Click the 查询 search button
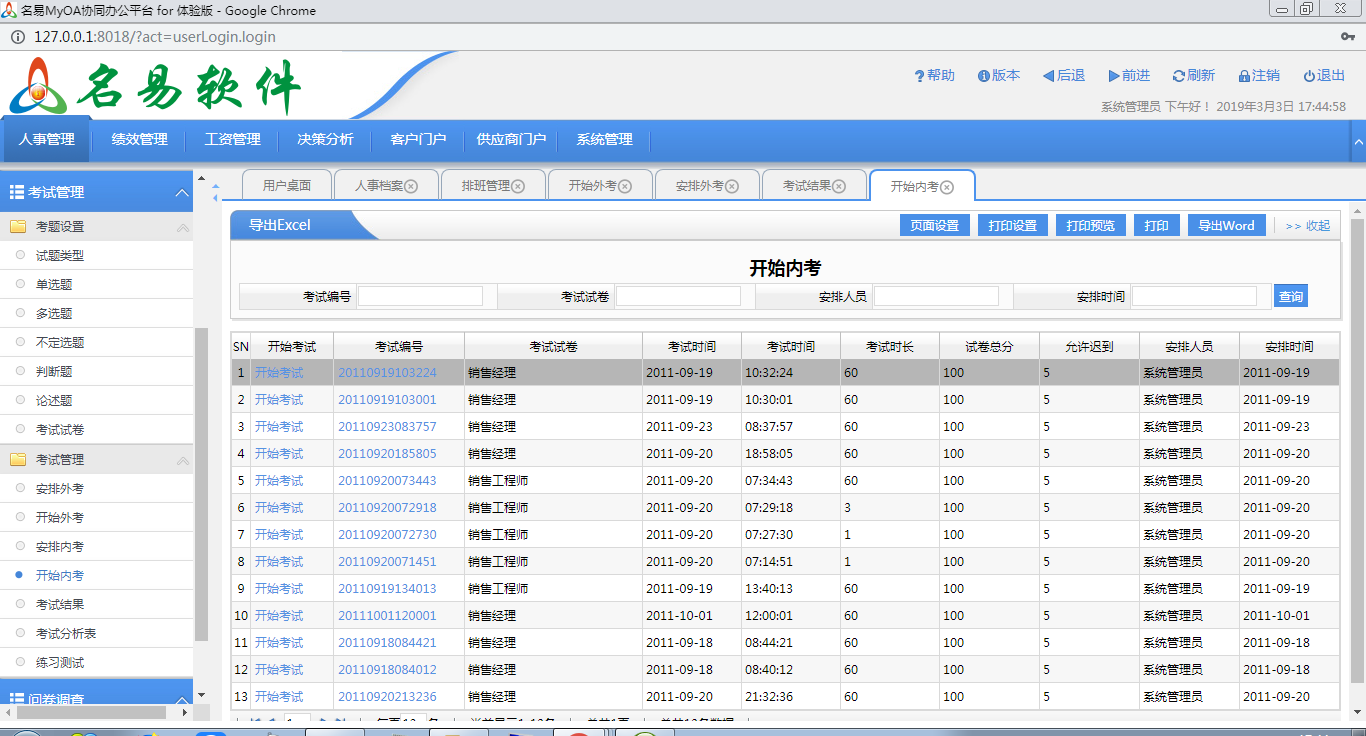This screenshot has width=1366, height=736. pos(1290,297)
